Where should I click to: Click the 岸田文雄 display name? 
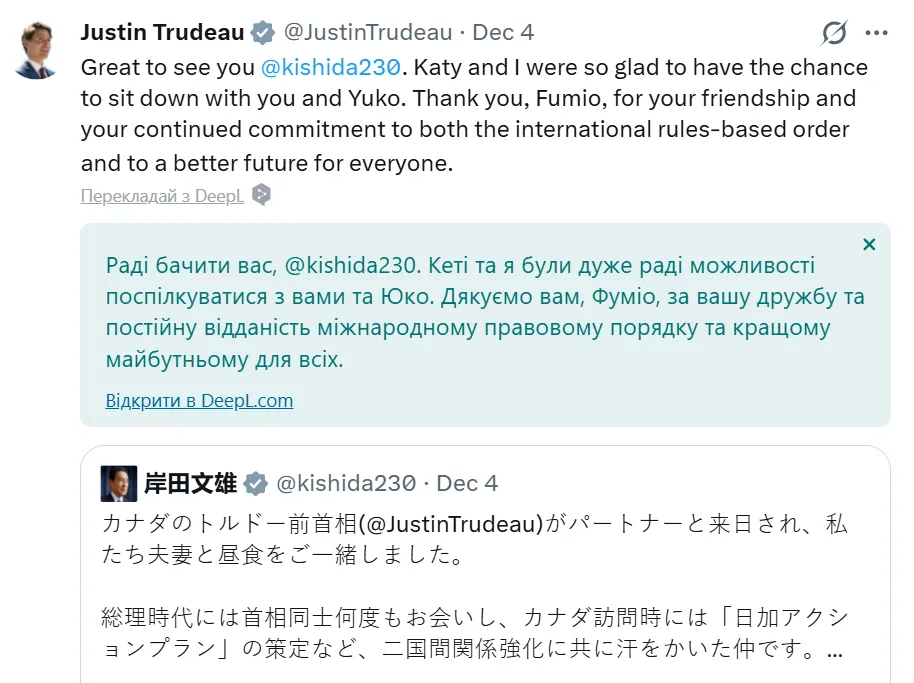pyautogui.click(x=190, y=484)
